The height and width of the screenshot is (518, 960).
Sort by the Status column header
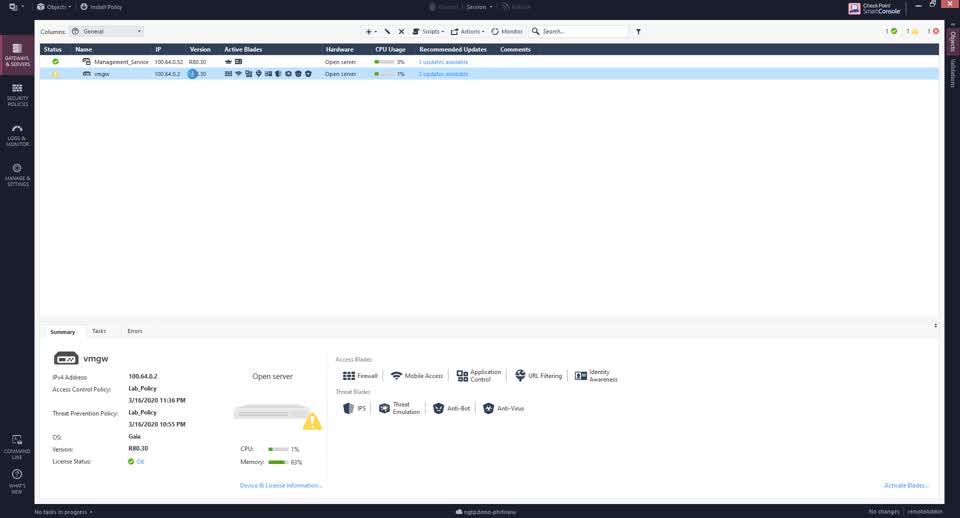coord(53,50)
